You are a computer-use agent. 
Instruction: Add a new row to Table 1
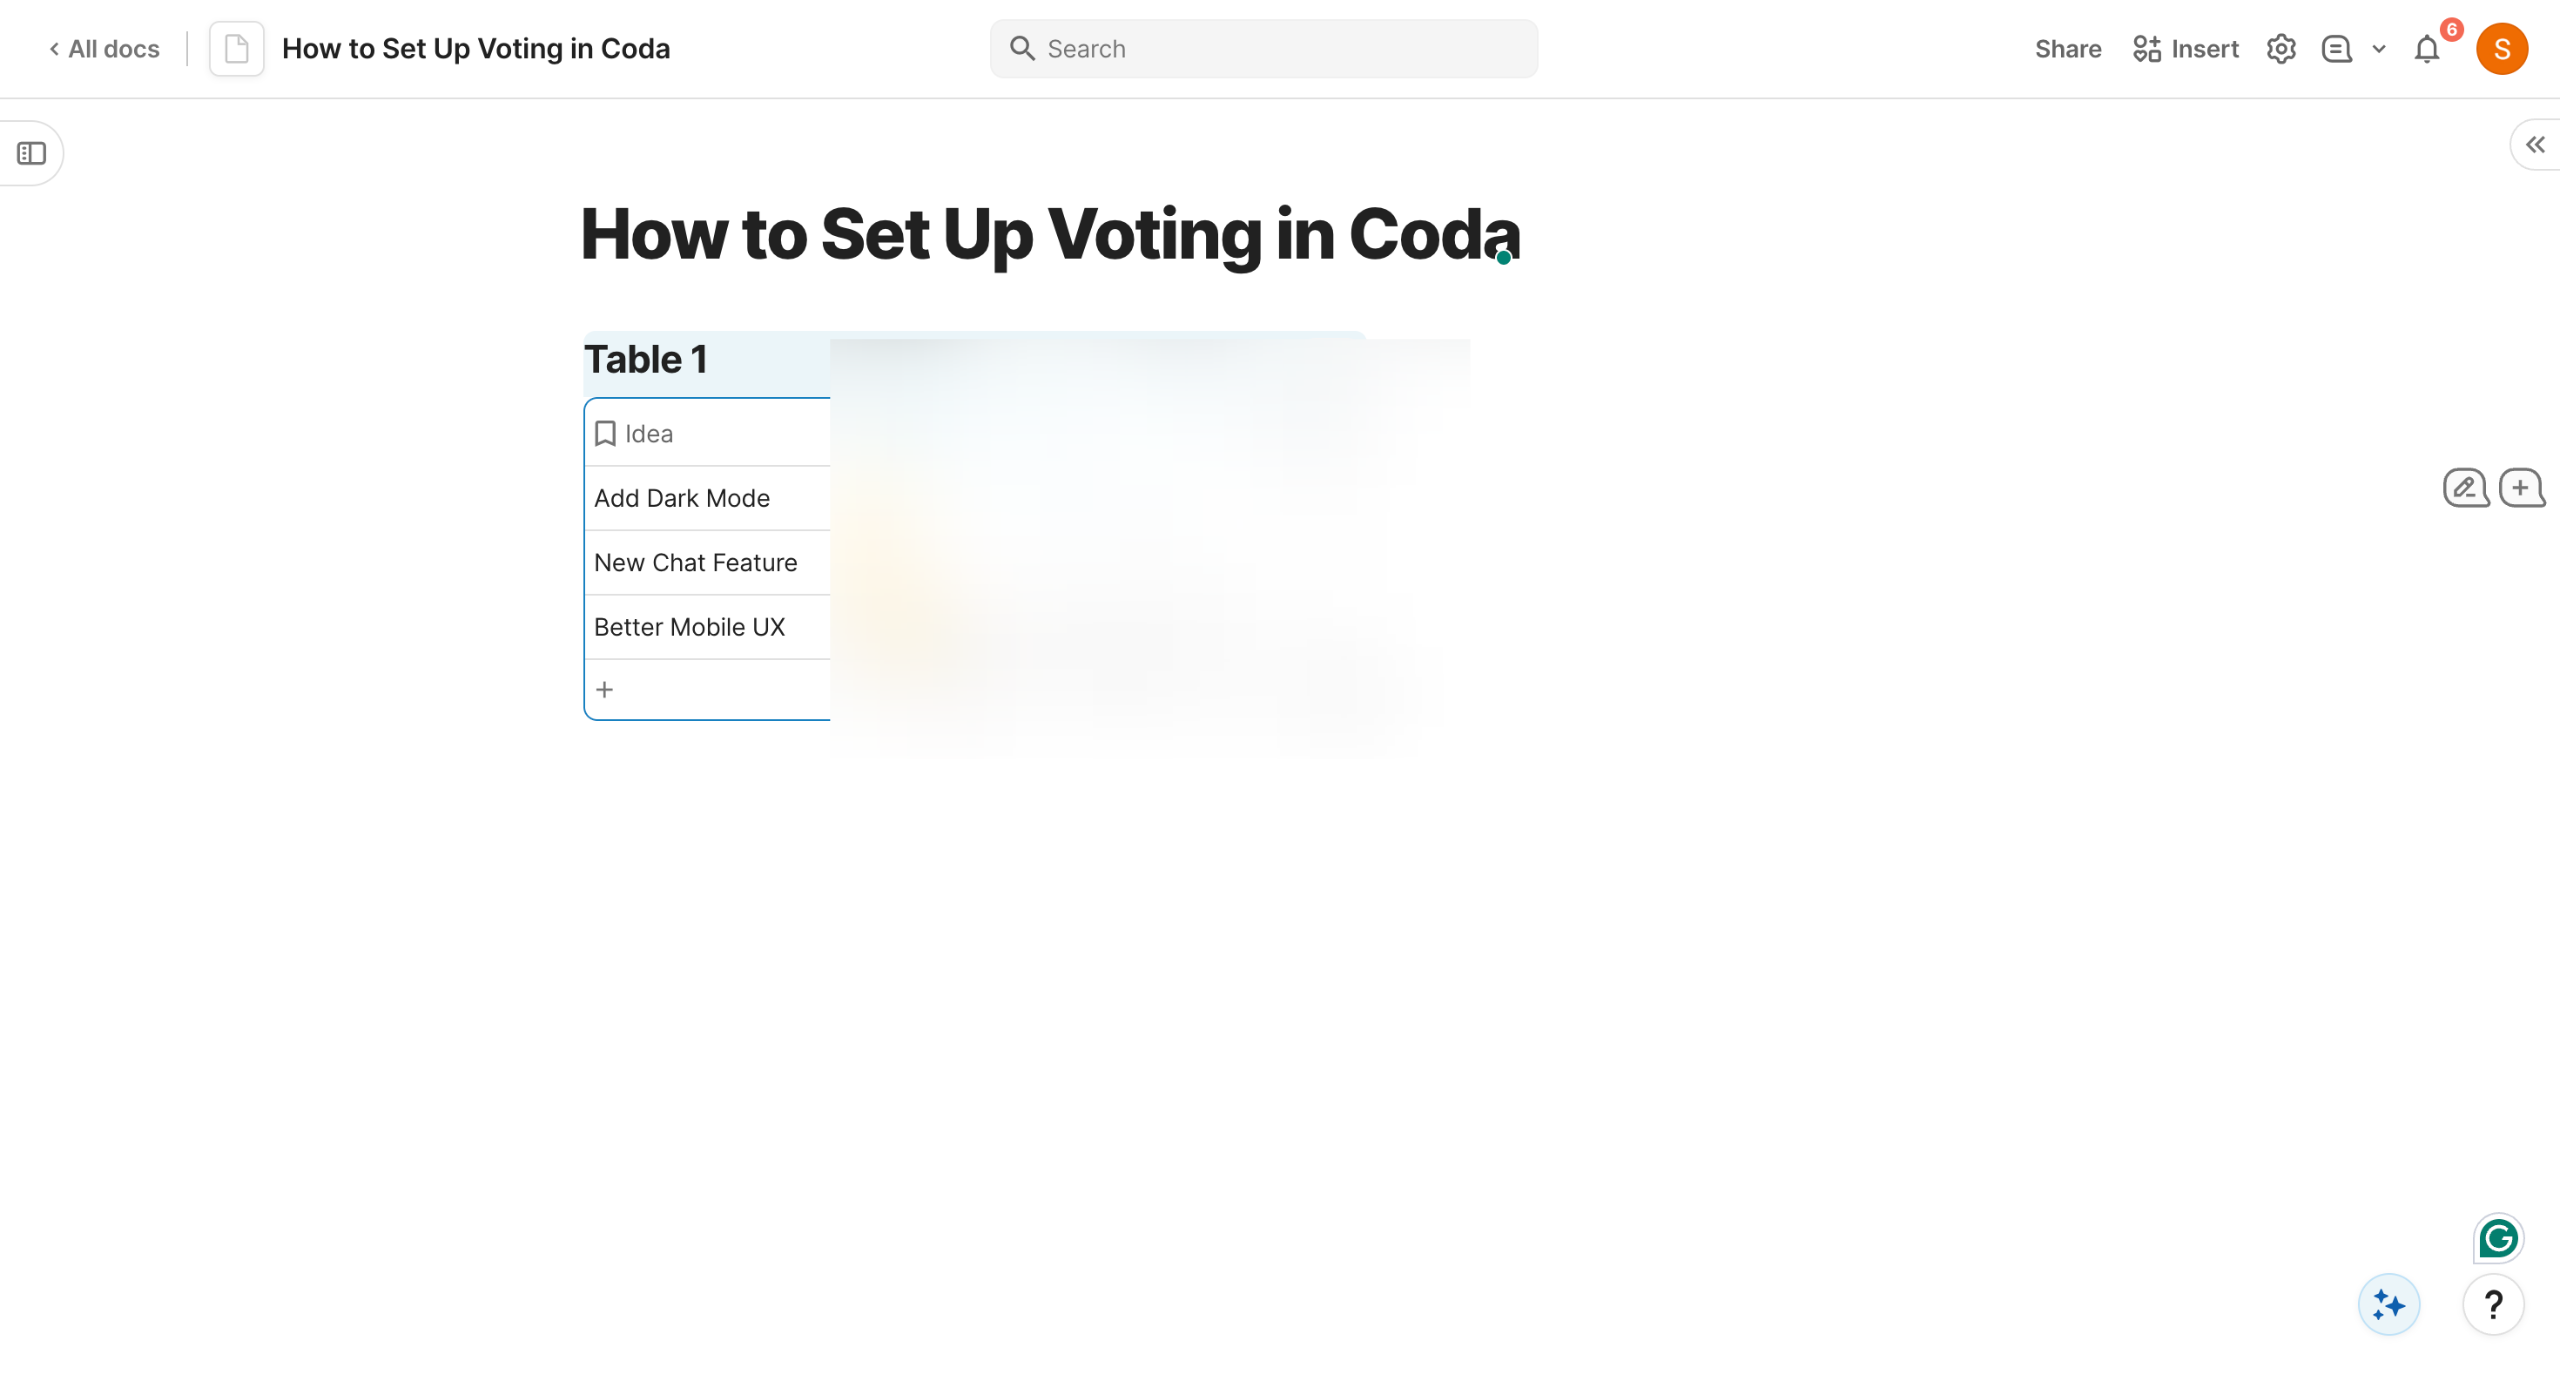pos(604,689)
